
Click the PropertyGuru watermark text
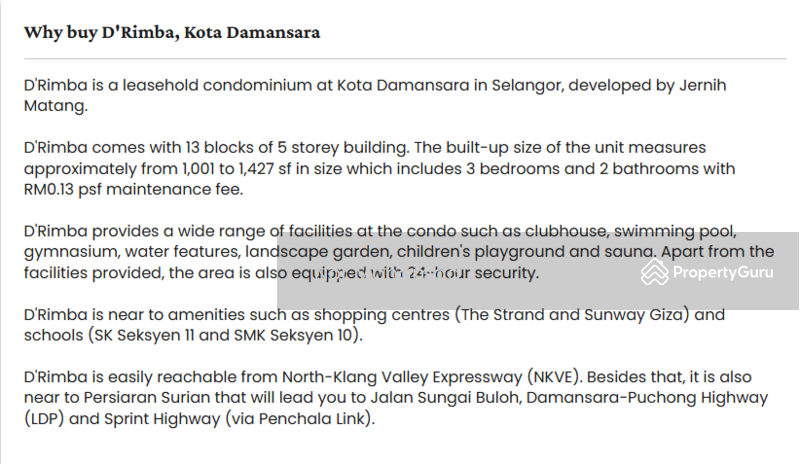(x=722, y=272)
